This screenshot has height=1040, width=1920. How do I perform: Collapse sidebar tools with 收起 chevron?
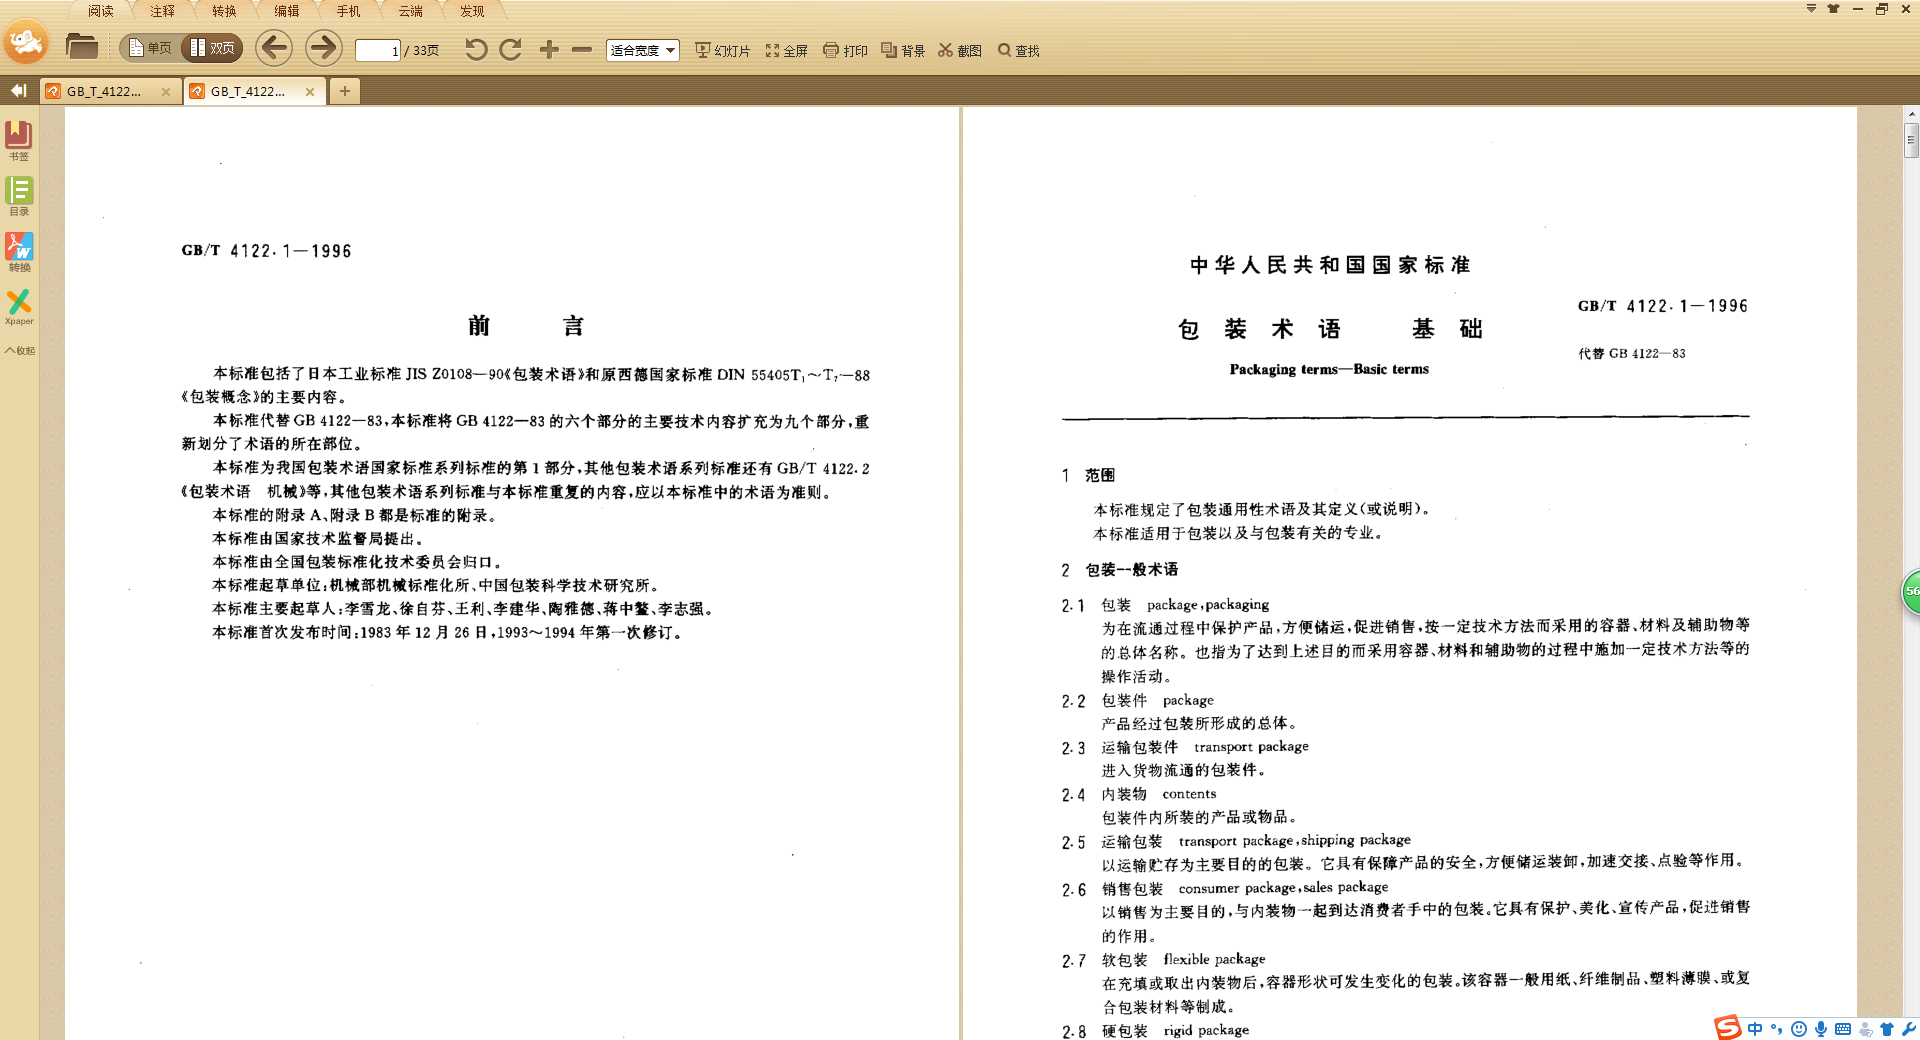point(19,351)
